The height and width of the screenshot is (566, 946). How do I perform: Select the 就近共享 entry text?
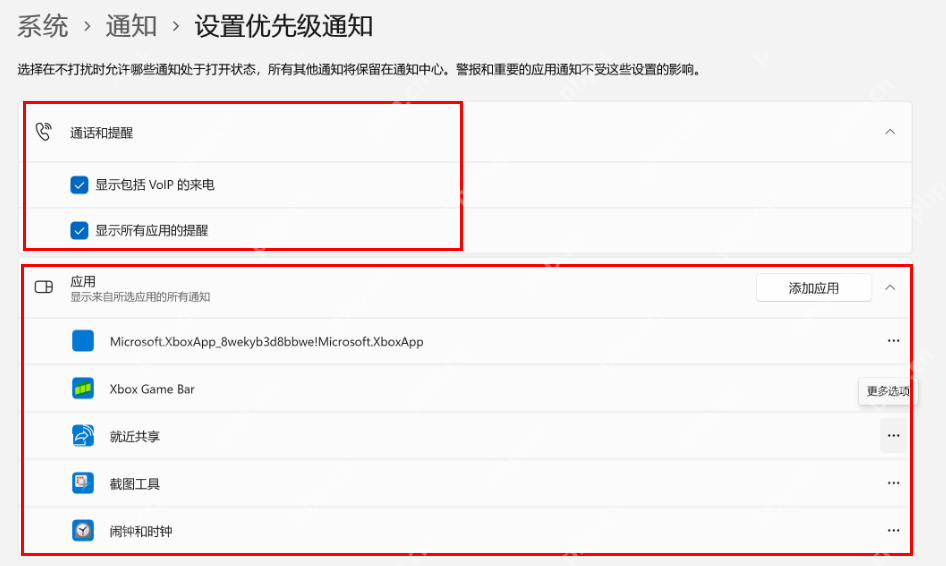coord(135,436)
